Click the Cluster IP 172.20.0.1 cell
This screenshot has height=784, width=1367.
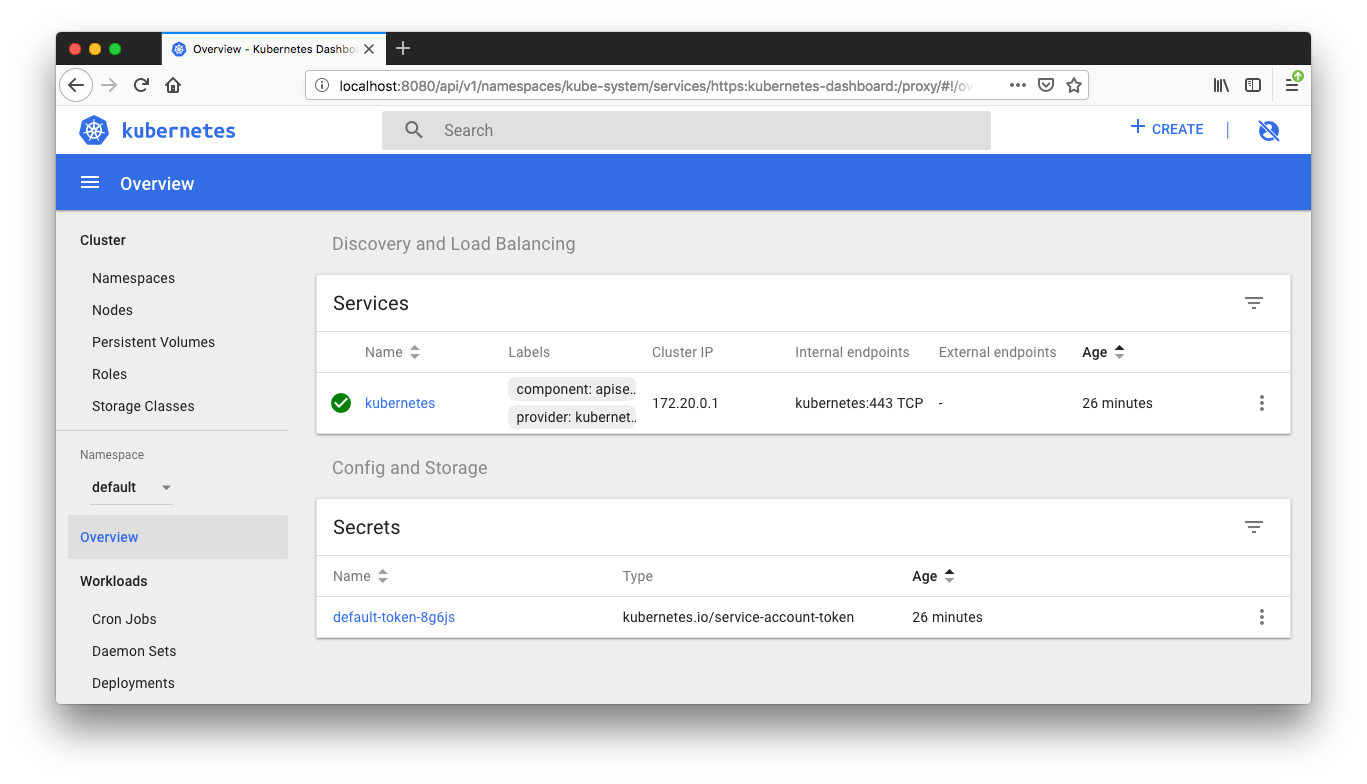[685, 403]
